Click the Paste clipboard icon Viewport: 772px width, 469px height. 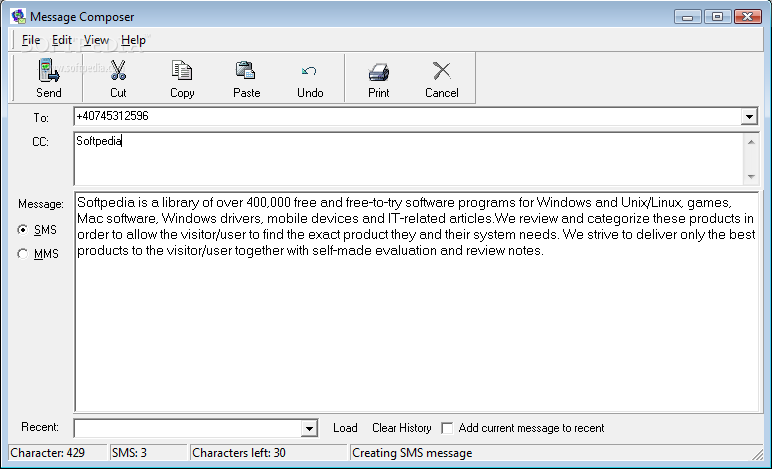[x=246, y=70]
